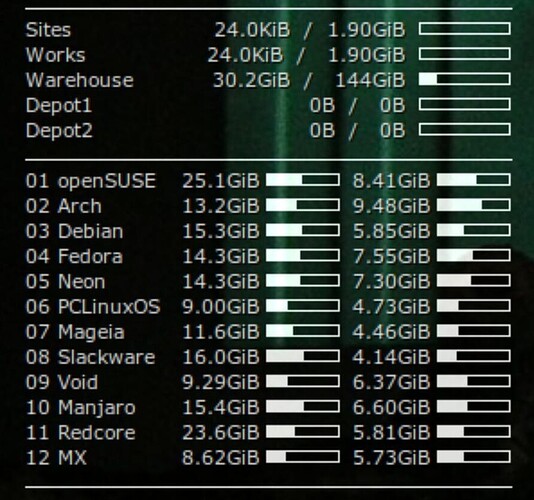
Task: Click the Works partition label
Action: pos(56,55)
